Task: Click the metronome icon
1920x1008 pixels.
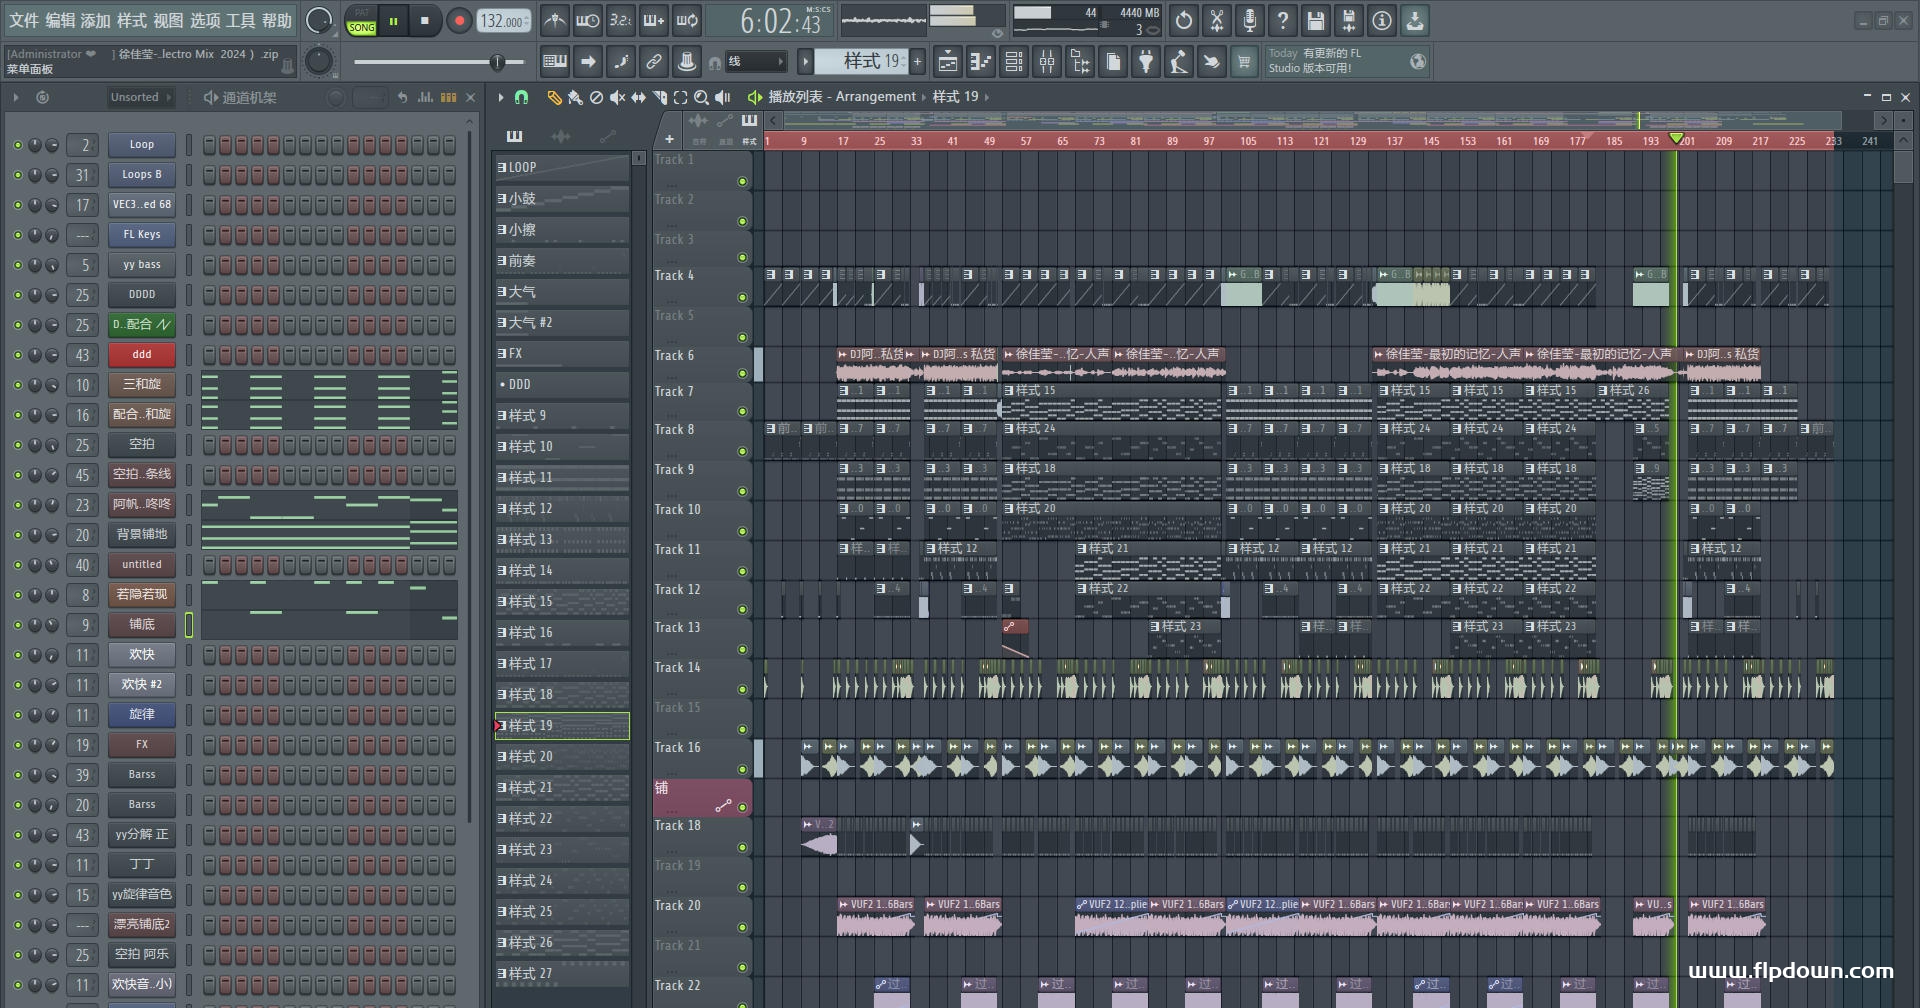Action: coord(554,20)
